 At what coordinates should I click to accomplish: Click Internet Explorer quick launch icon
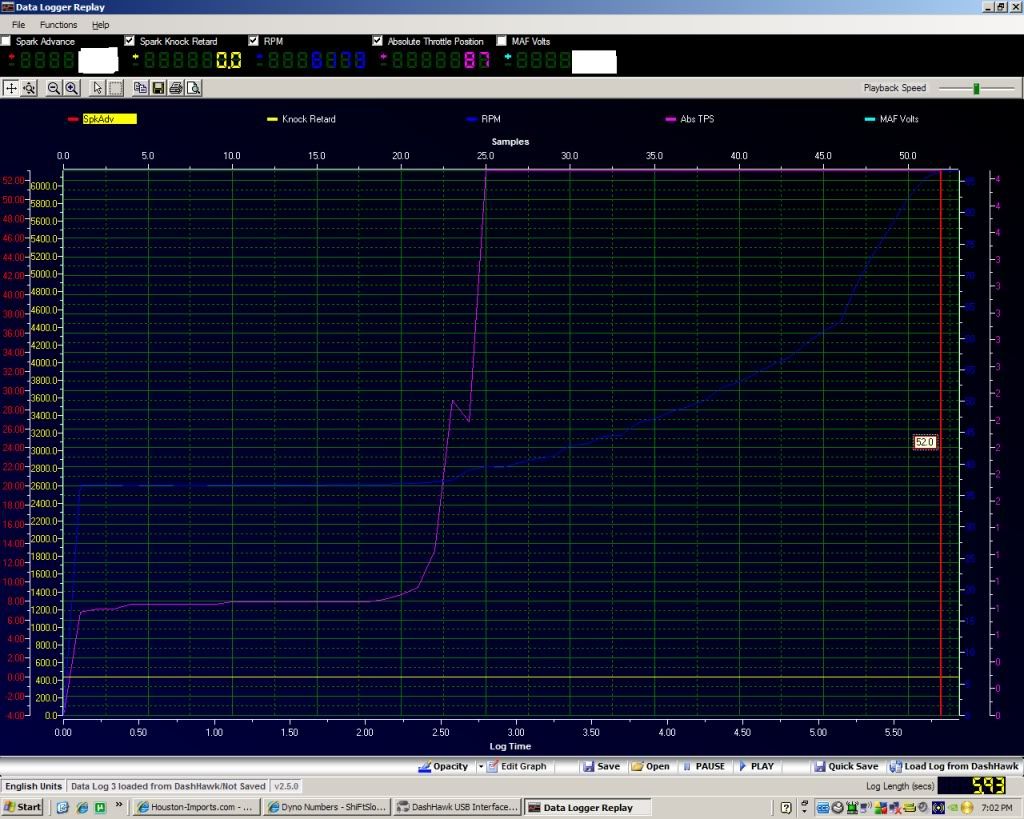coord(82,808)
